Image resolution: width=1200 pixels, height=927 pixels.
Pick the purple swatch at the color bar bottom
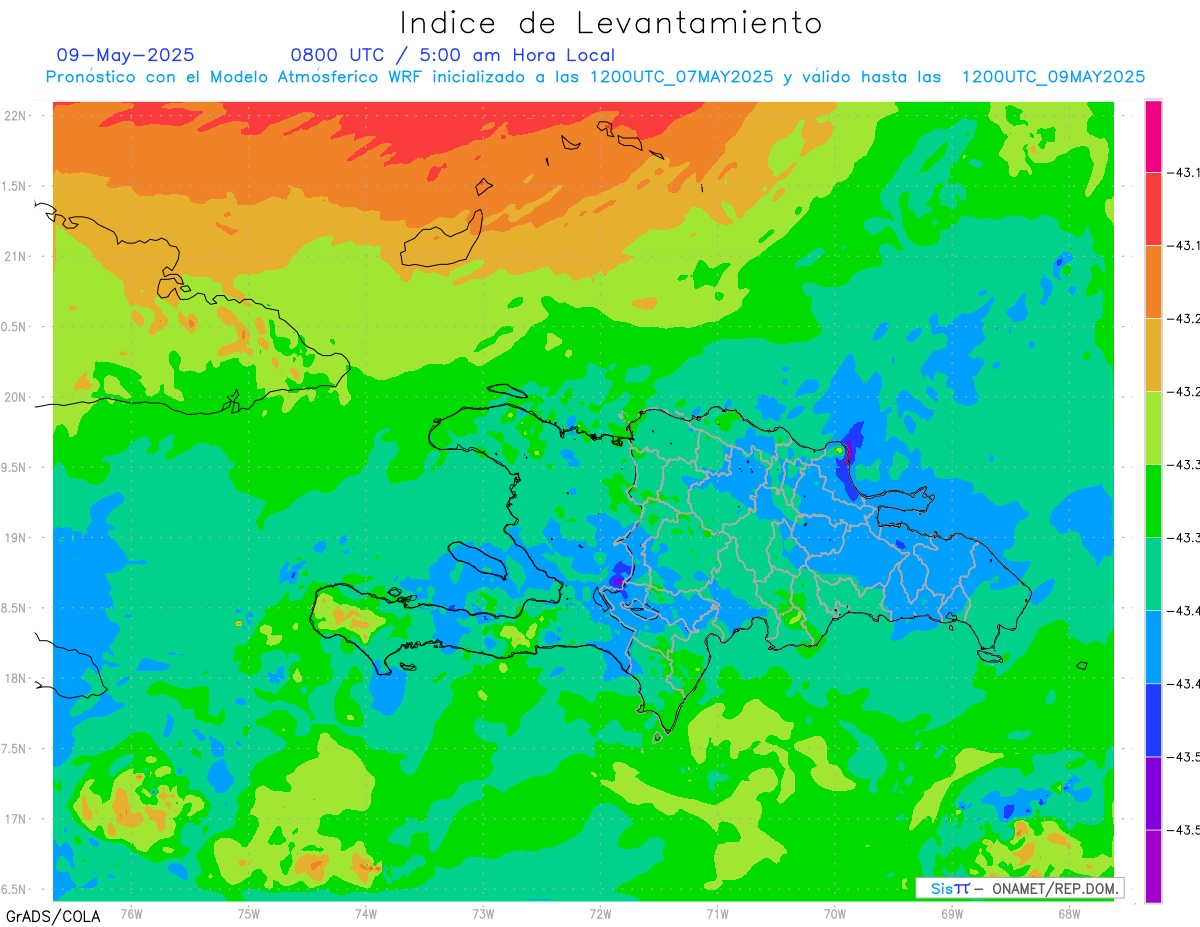tap(1153, 866)
